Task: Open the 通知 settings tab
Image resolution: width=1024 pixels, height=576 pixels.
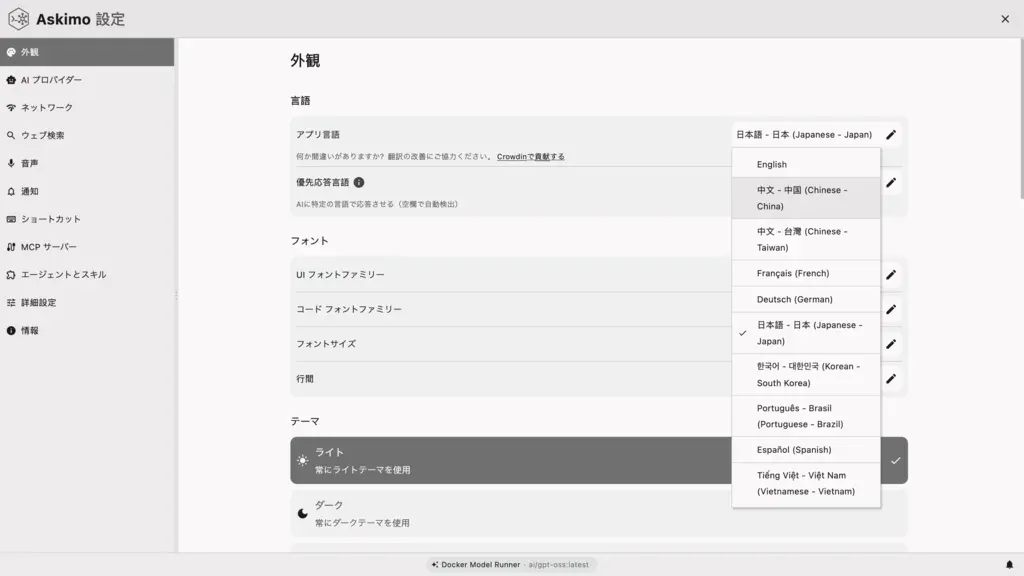Action: [87, 191]
